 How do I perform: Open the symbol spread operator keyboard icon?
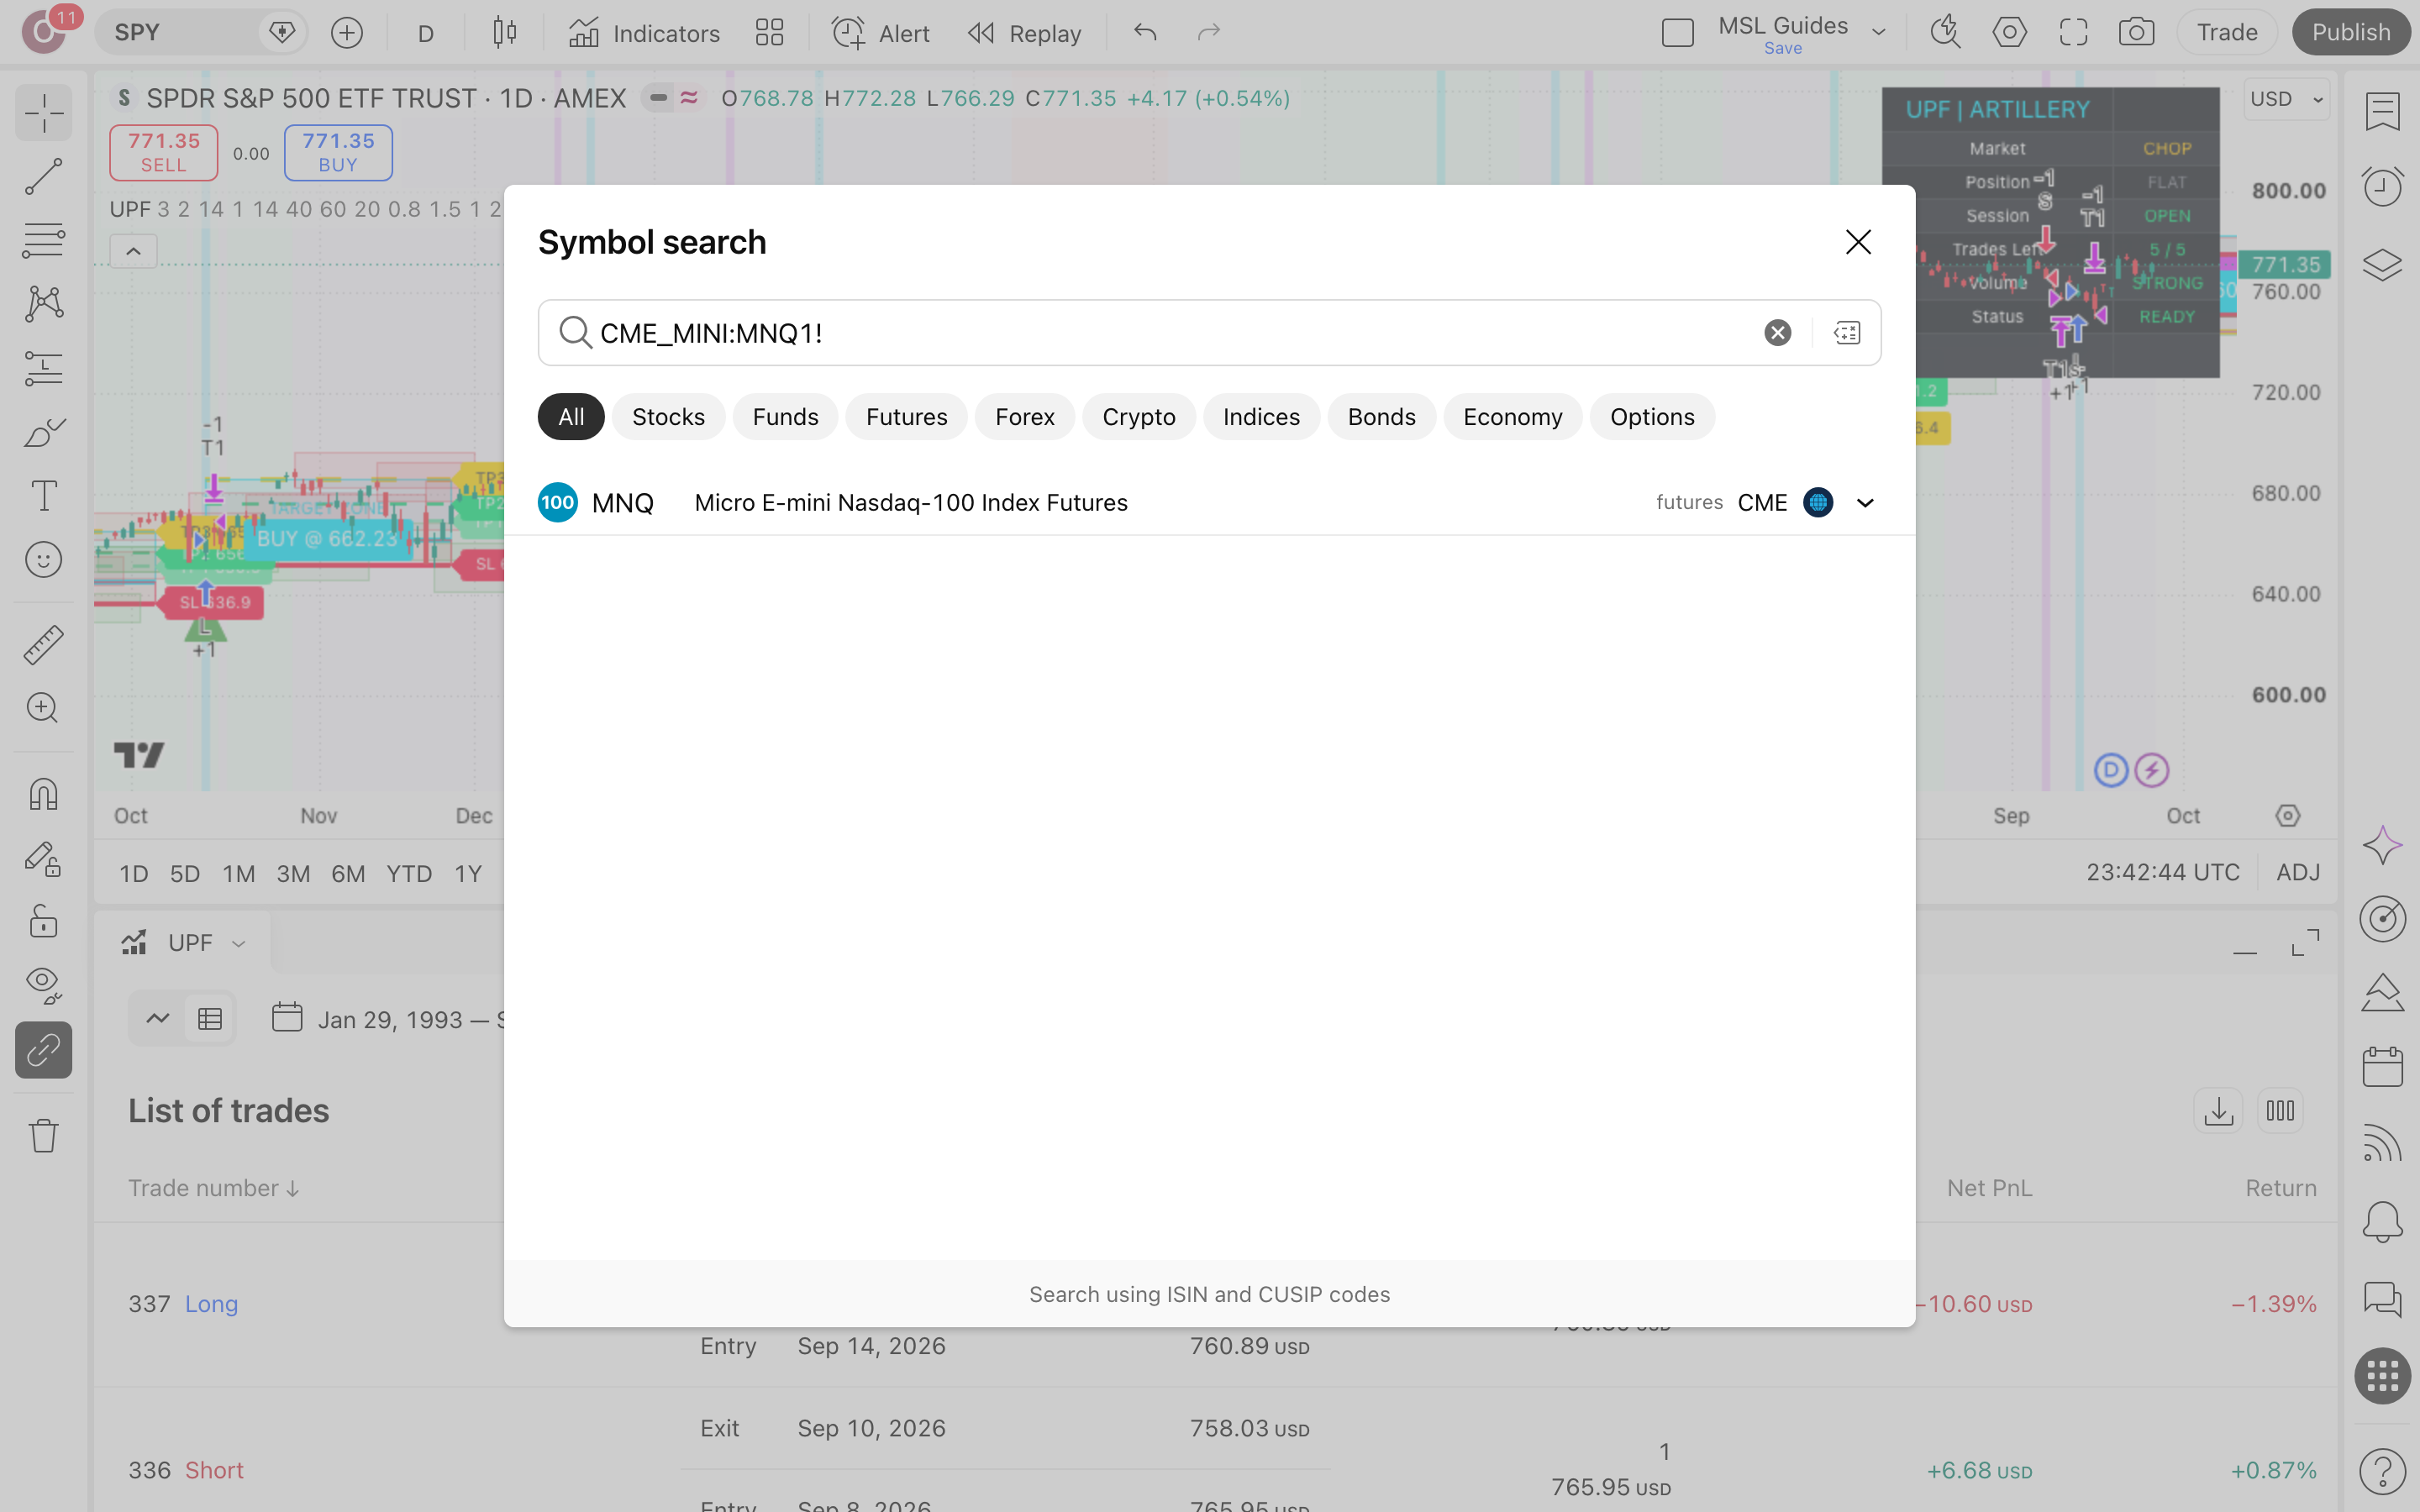[1847, 333]
